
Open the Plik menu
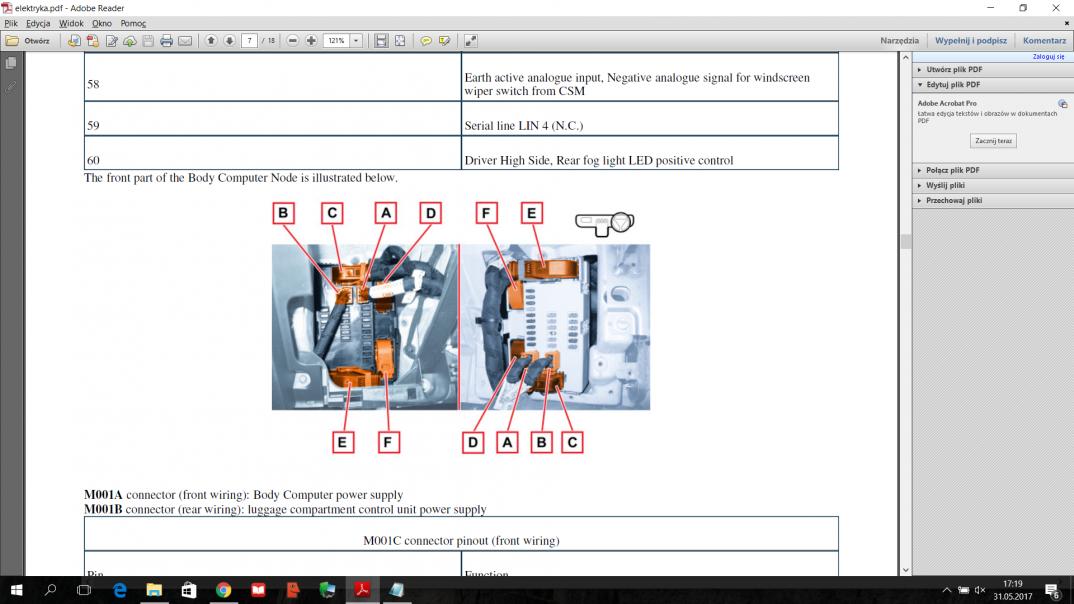click(11, 23)
